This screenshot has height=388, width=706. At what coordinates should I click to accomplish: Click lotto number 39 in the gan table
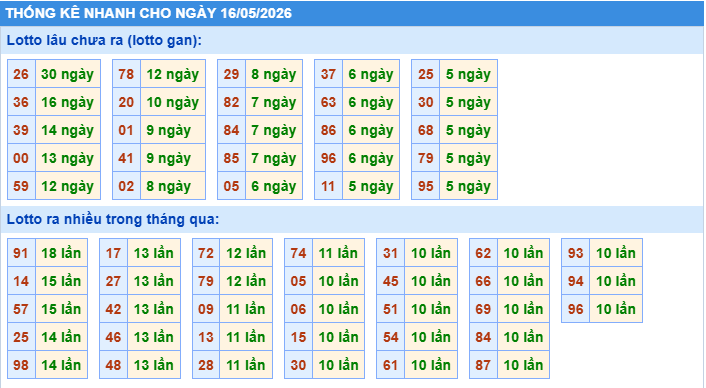tap(21, 130)
